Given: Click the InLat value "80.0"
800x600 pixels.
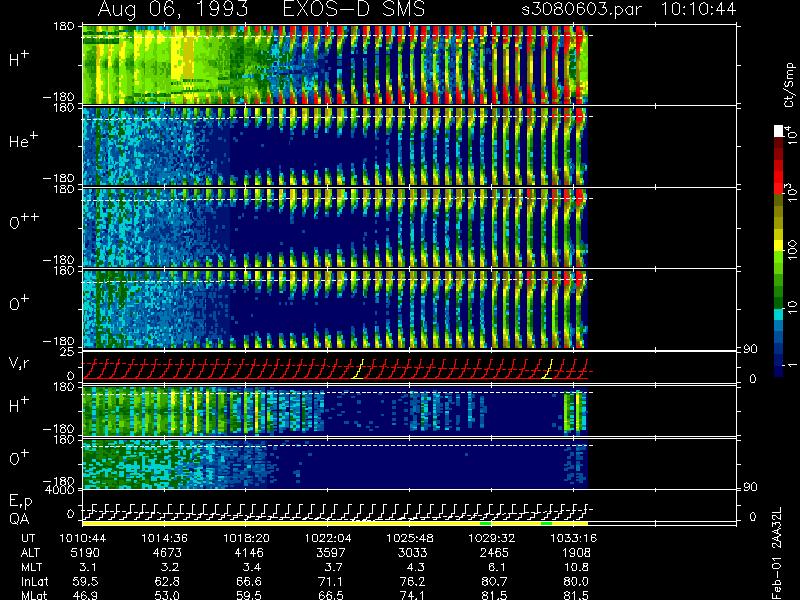Looking at the screenshot, I should 576,581.
